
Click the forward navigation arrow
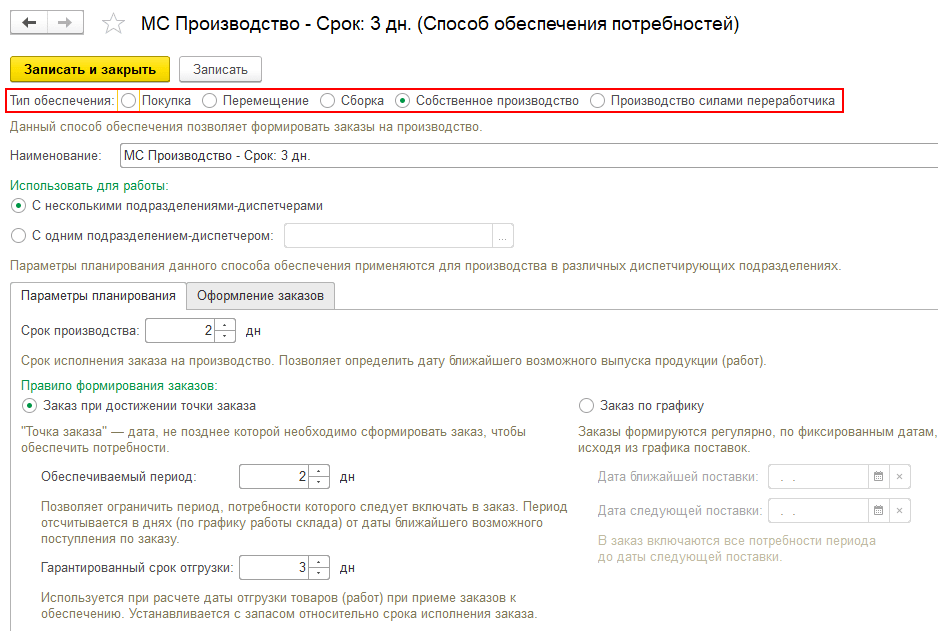point(65,23)
